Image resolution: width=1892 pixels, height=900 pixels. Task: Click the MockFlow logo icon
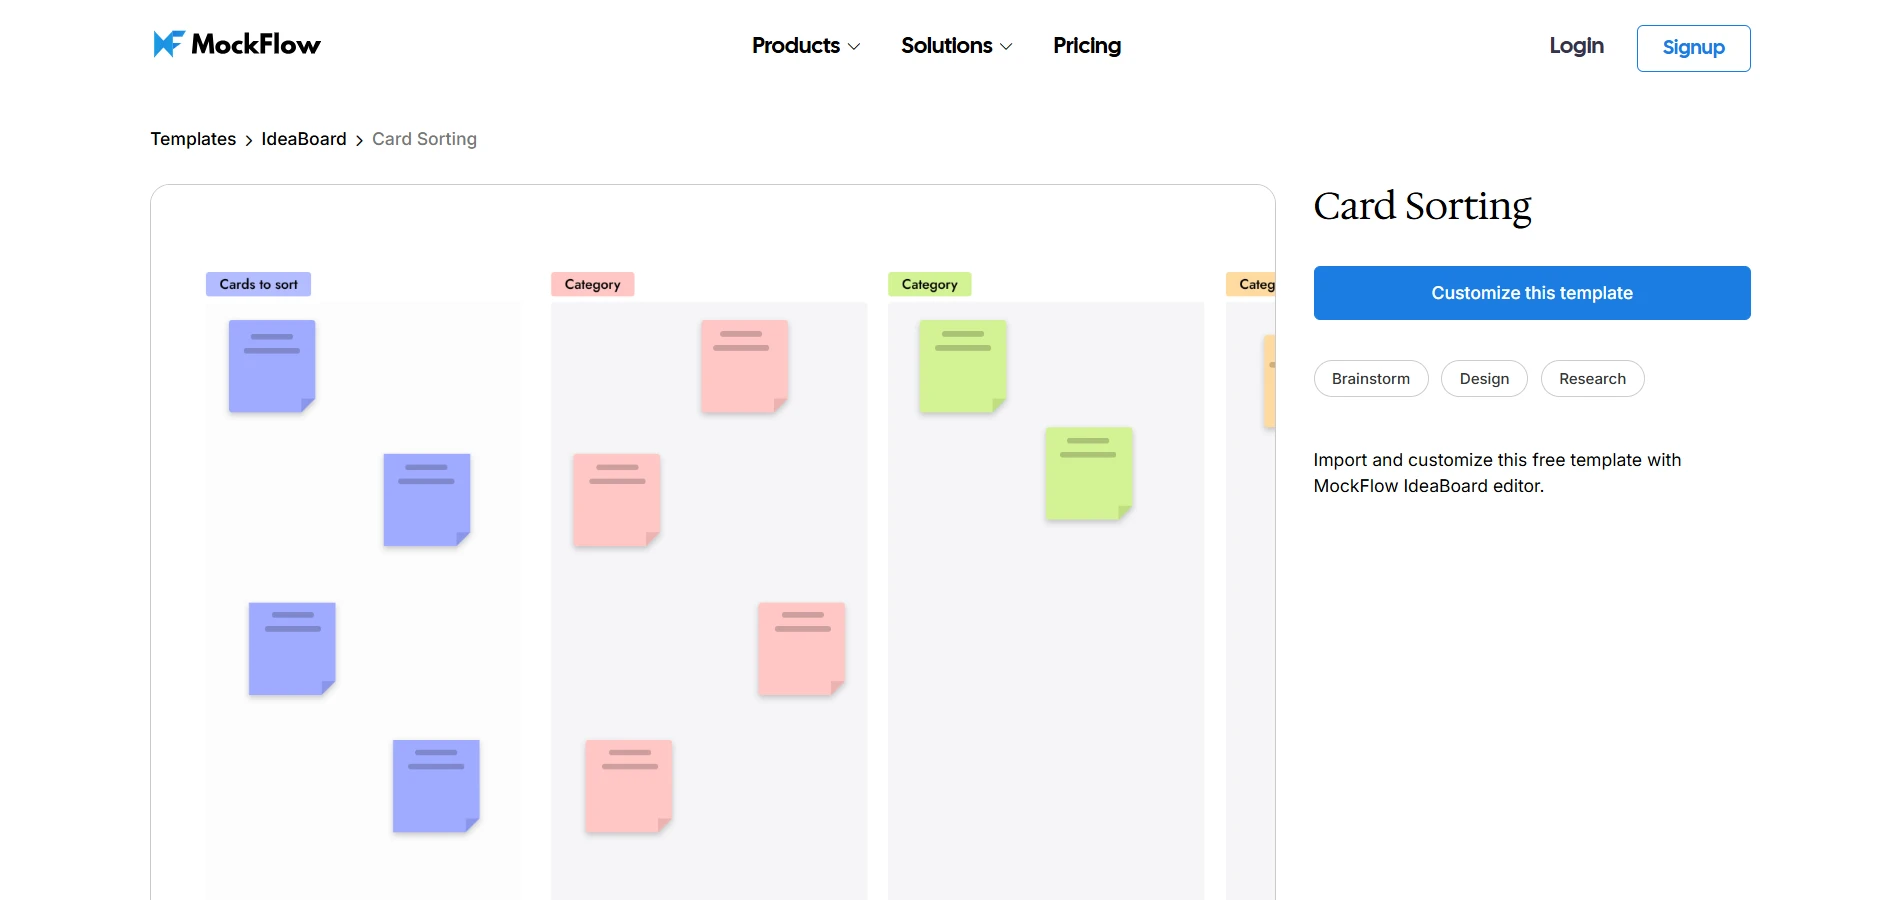(x=169, y=43)
